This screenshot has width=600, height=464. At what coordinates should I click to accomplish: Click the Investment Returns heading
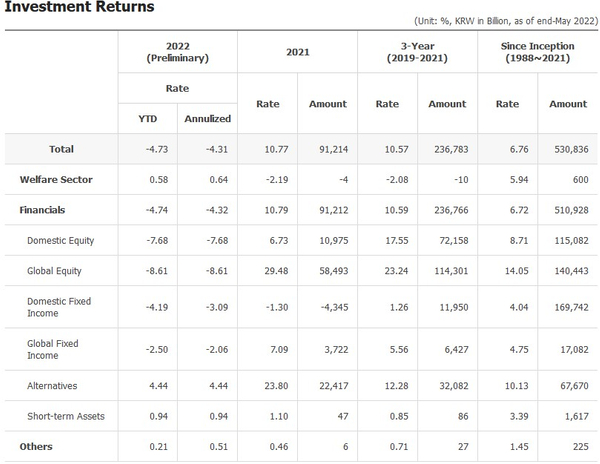79,8
